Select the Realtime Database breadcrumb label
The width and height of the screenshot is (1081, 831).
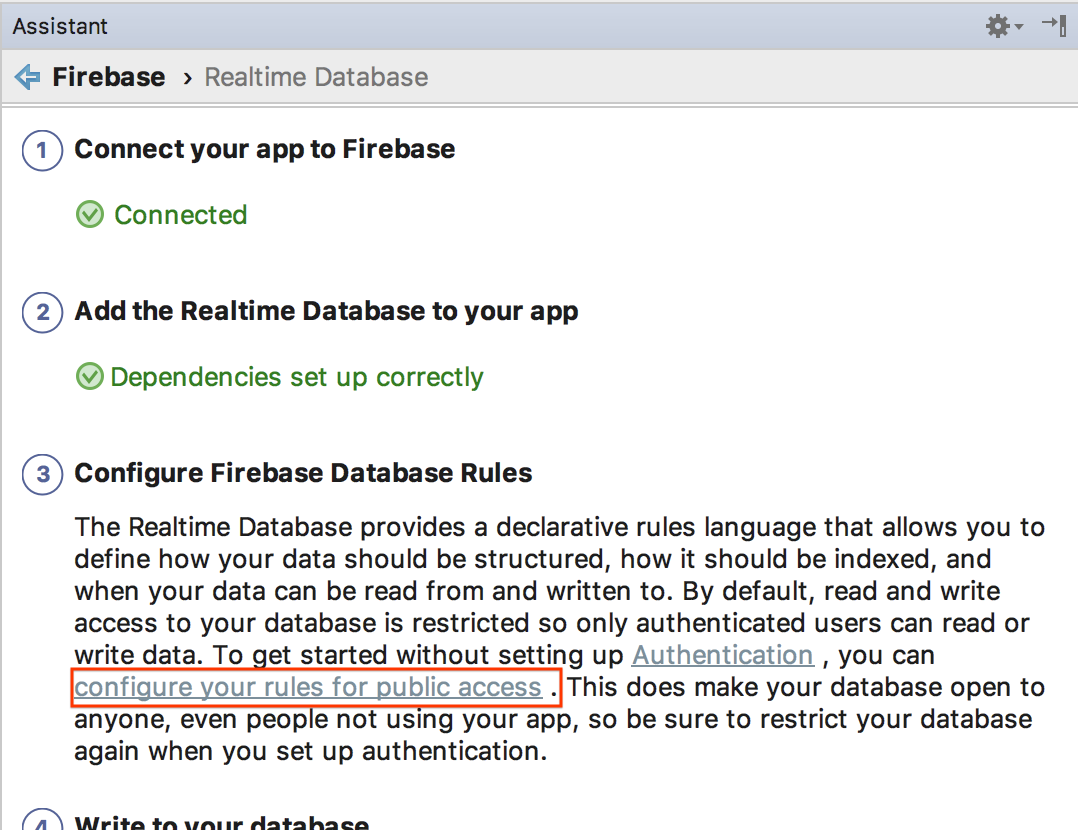316,77
